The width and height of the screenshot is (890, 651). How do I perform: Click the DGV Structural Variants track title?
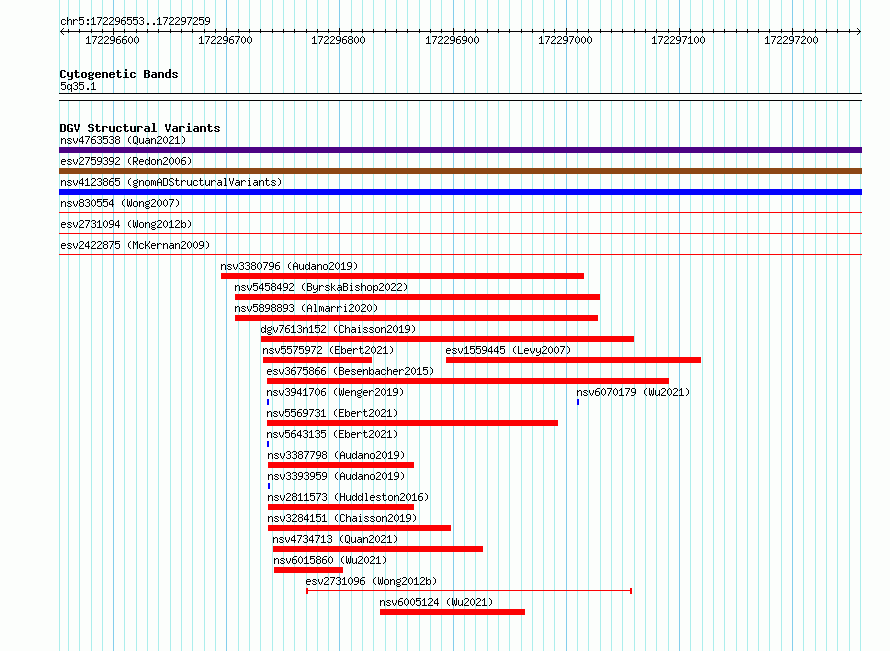click(x=140, y=128)
